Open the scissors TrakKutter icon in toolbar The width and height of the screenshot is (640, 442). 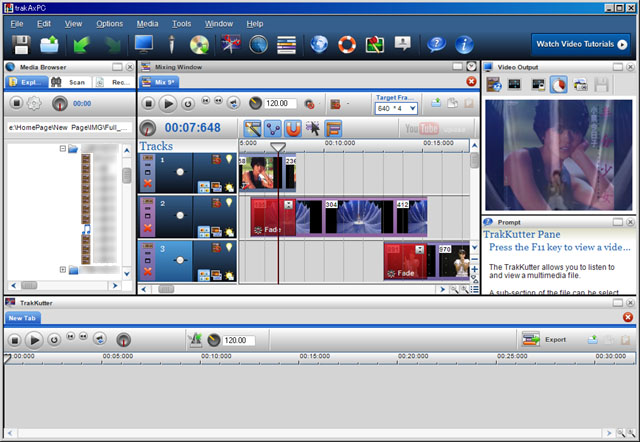point(231,44)
